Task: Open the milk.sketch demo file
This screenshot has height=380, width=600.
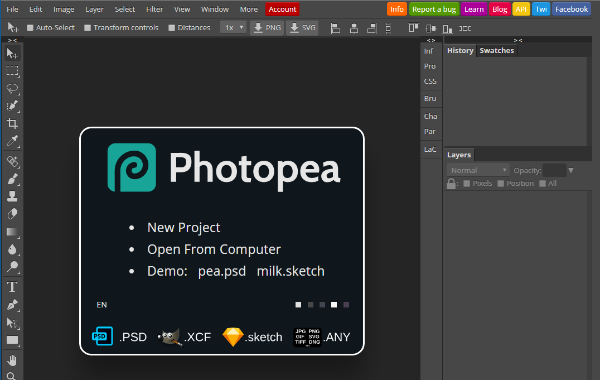Action: coord(291,271)
